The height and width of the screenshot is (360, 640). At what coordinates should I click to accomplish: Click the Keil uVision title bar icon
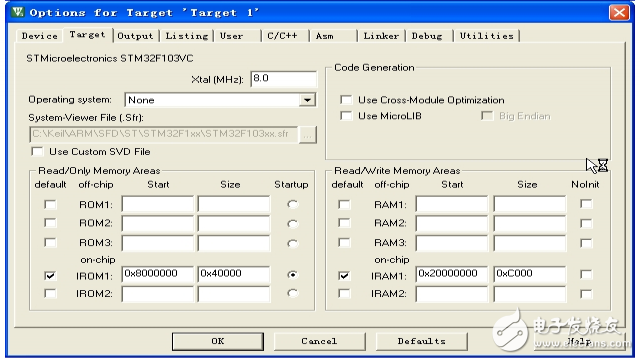[x=17, y=12]
